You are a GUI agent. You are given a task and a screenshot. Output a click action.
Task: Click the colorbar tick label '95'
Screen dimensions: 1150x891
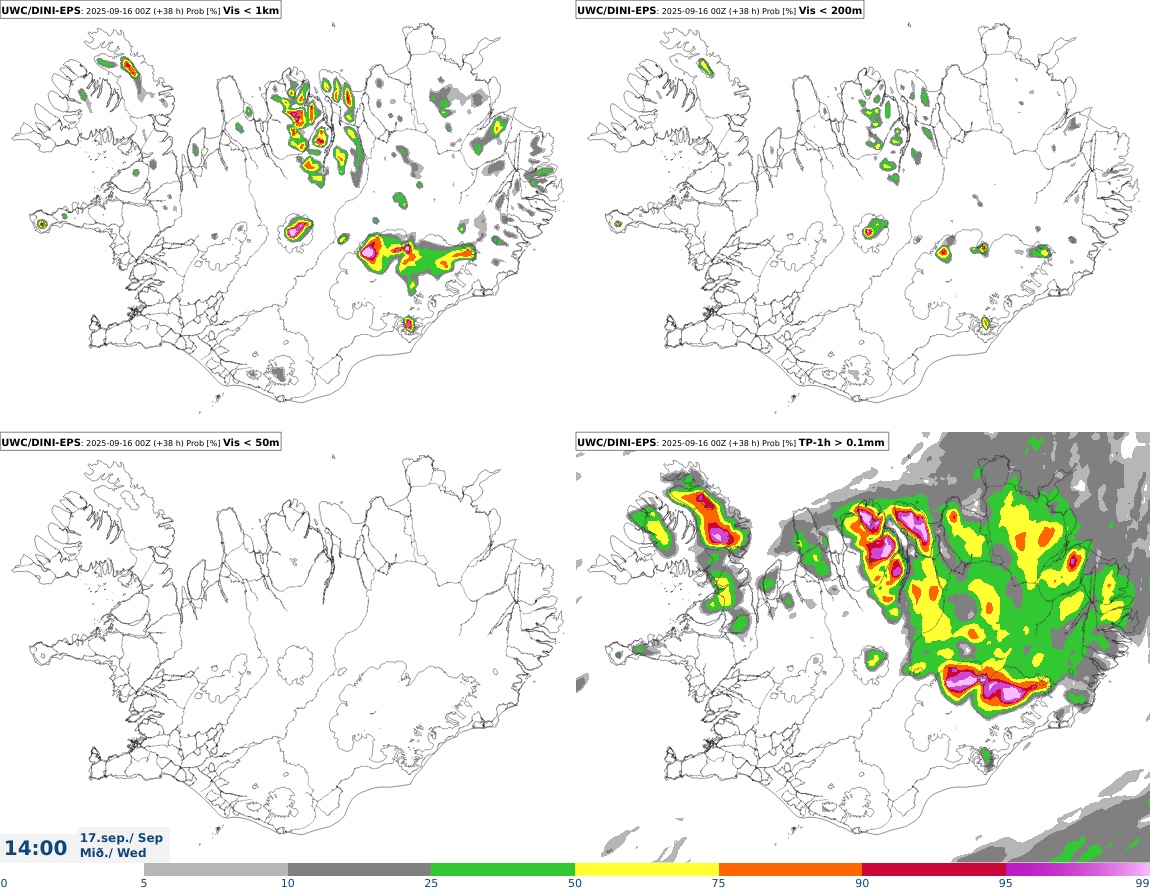click(x=1006, y=884)
